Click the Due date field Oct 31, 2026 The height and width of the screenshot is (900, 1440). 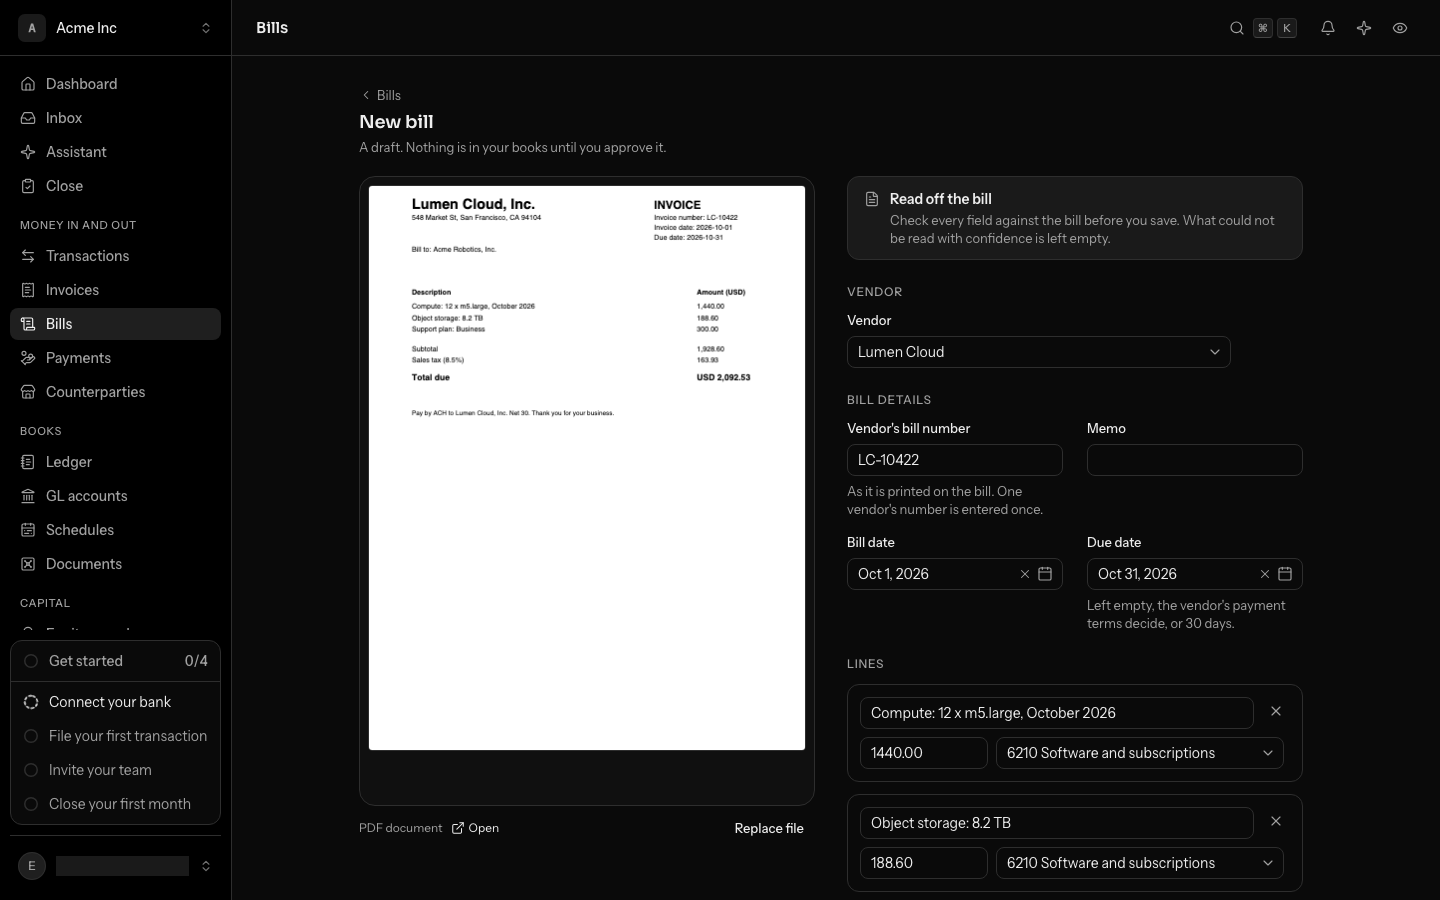1195,574
